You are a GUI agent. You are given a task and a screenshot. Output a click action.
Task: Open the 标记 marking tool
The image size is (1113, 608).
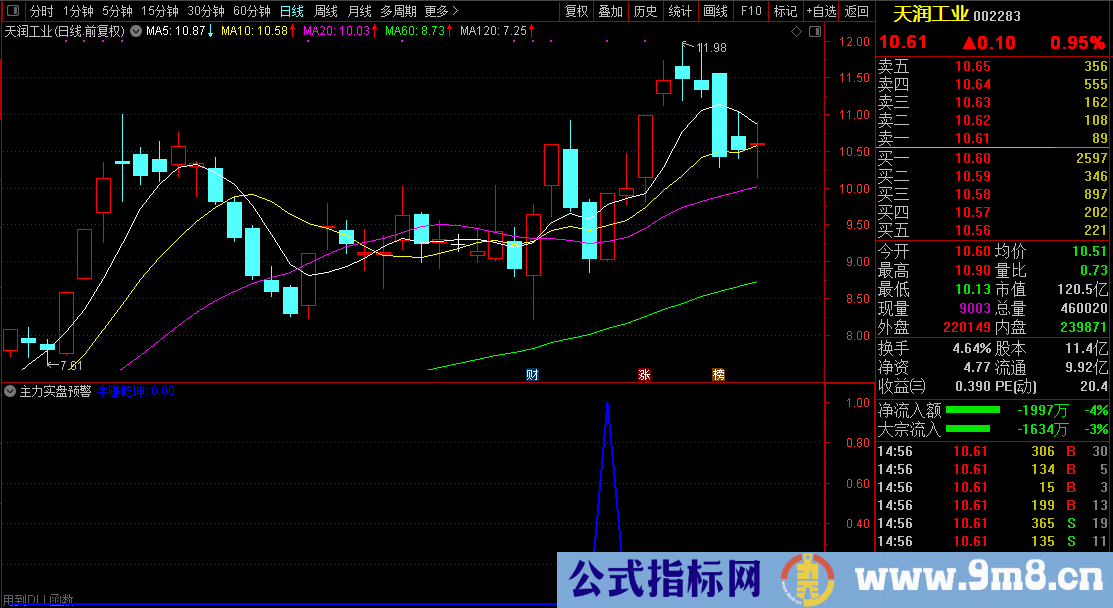[x=786, y=11]
